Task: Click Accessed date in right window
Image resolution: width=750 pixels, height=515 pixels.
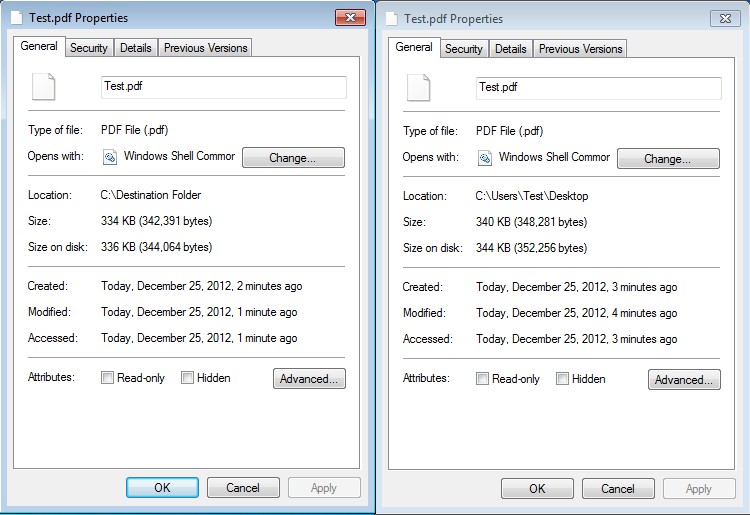Action: pos(577,339)
